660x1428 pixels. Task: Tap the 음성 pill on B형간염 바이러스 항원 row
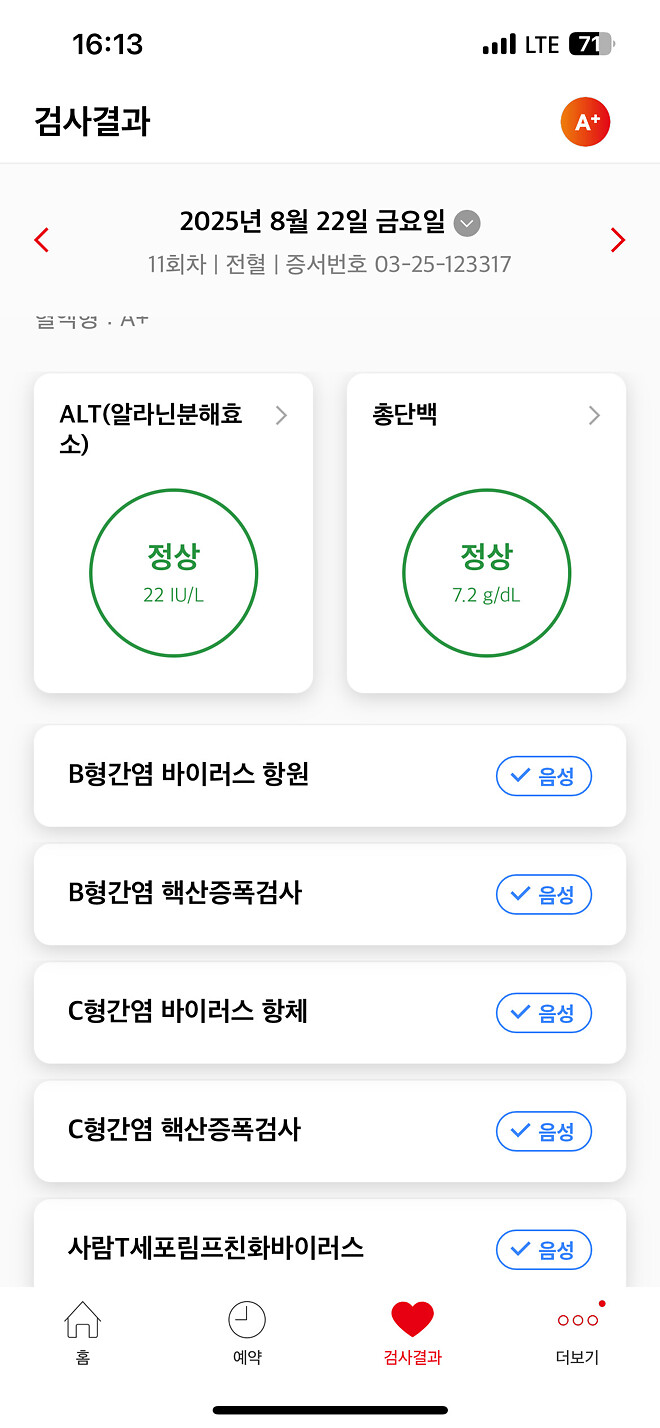[x=544, y=776]
